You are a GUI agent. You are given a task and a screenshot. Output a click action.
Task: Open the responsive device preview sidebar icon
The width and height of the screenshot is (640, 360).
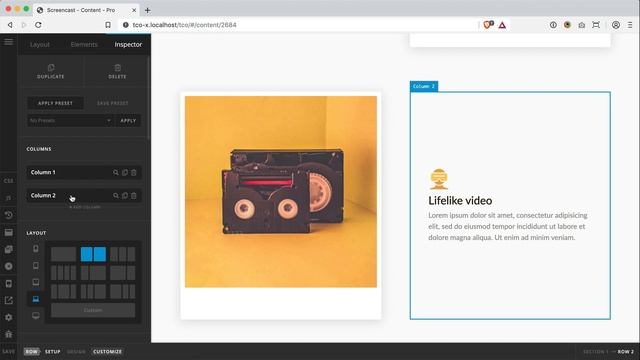pyautogui.click(x=8, y=283)
